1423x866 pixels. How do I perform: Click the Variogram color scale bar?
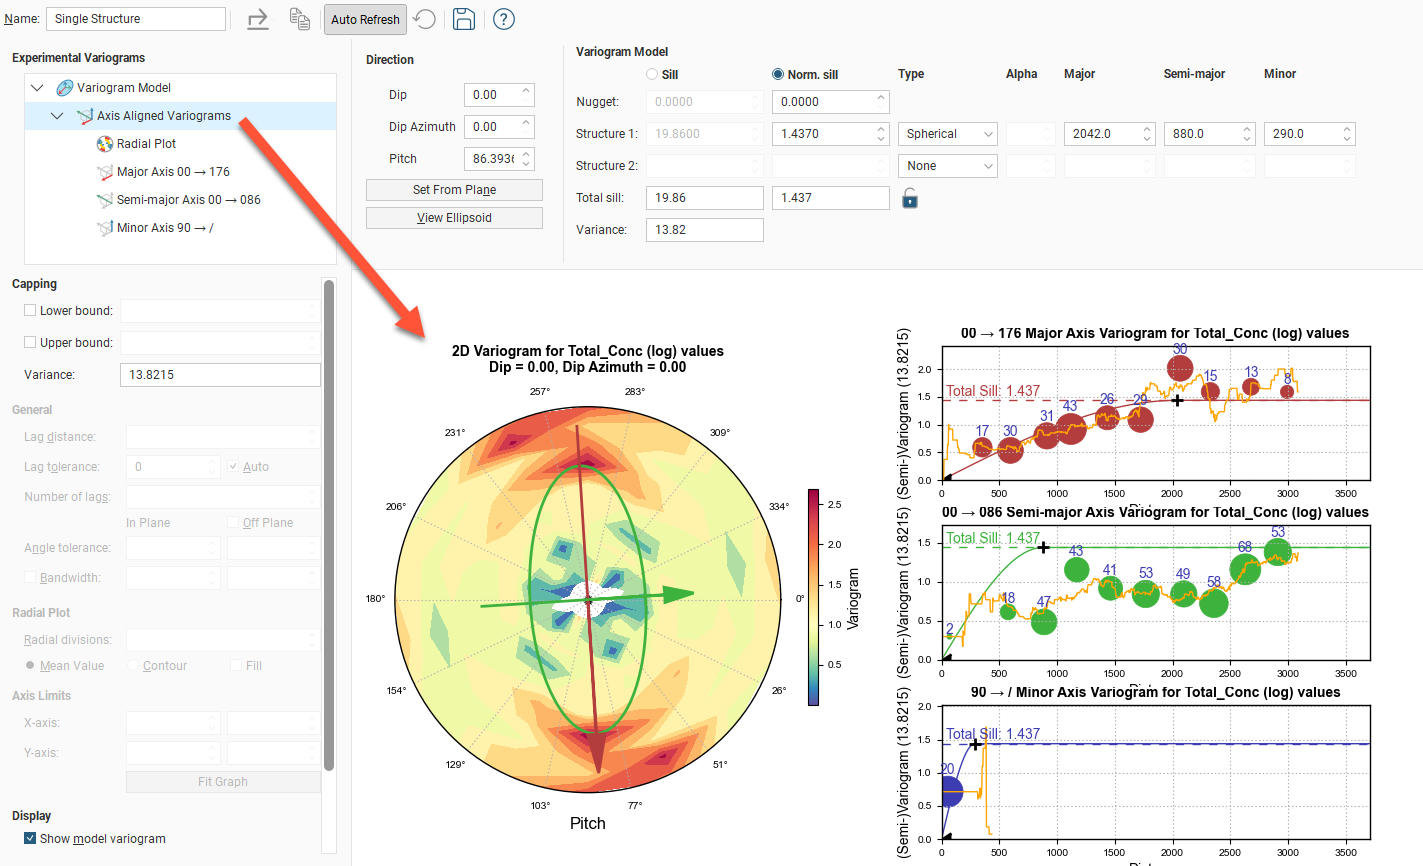click(x=813, y=597)
